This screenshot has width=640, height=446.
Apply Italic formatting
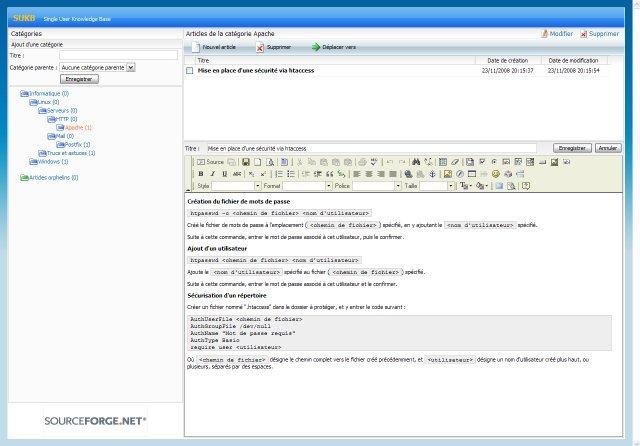pos(213,174)
